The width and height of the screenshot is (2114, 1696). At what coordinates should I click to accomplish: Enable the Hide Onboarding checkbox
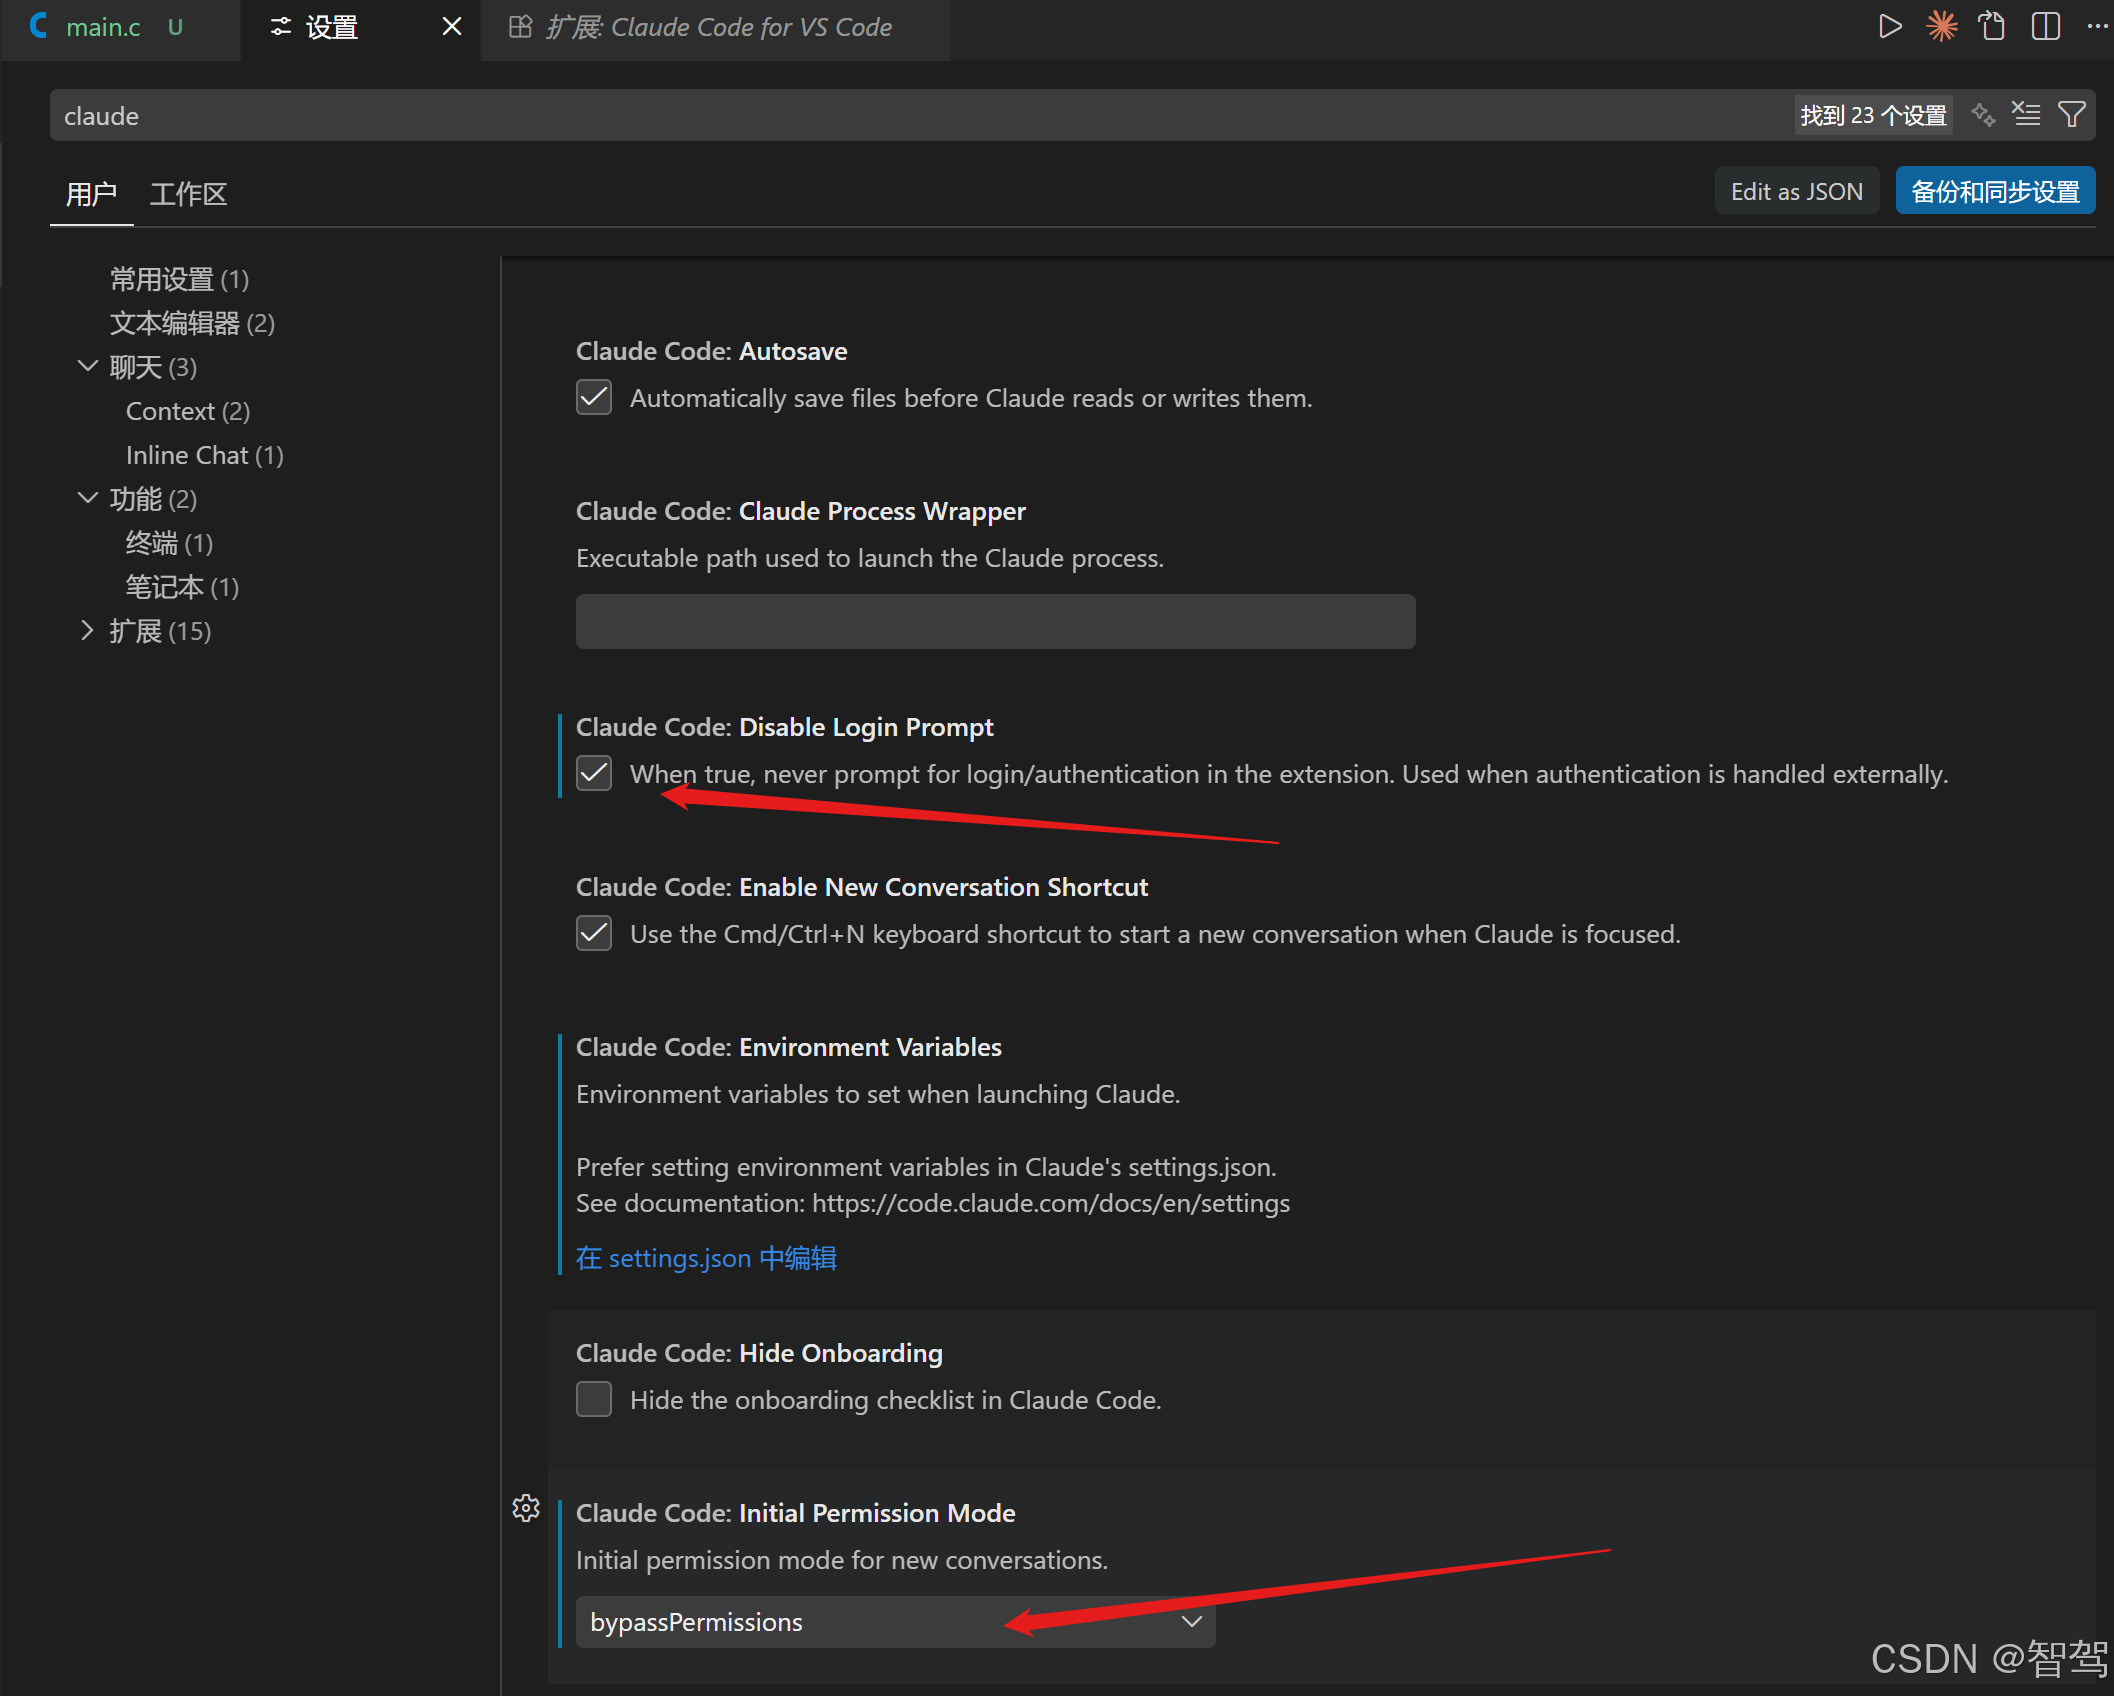[x=594, y=1399]
